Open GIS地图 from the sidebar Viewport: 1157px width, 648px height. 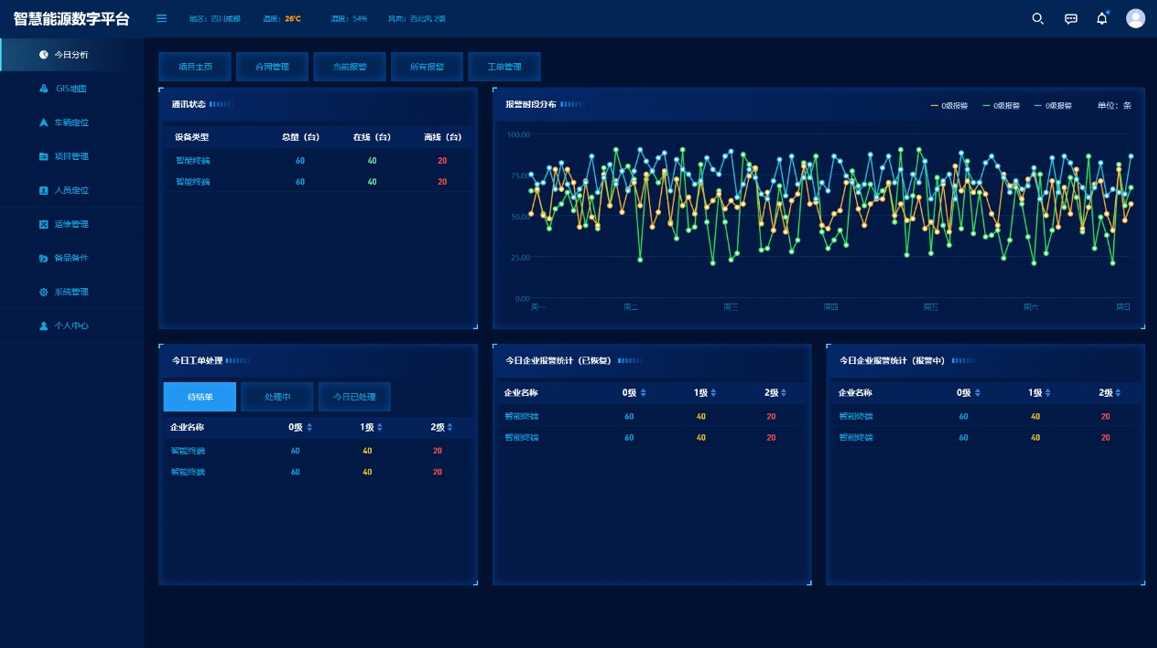72,89
